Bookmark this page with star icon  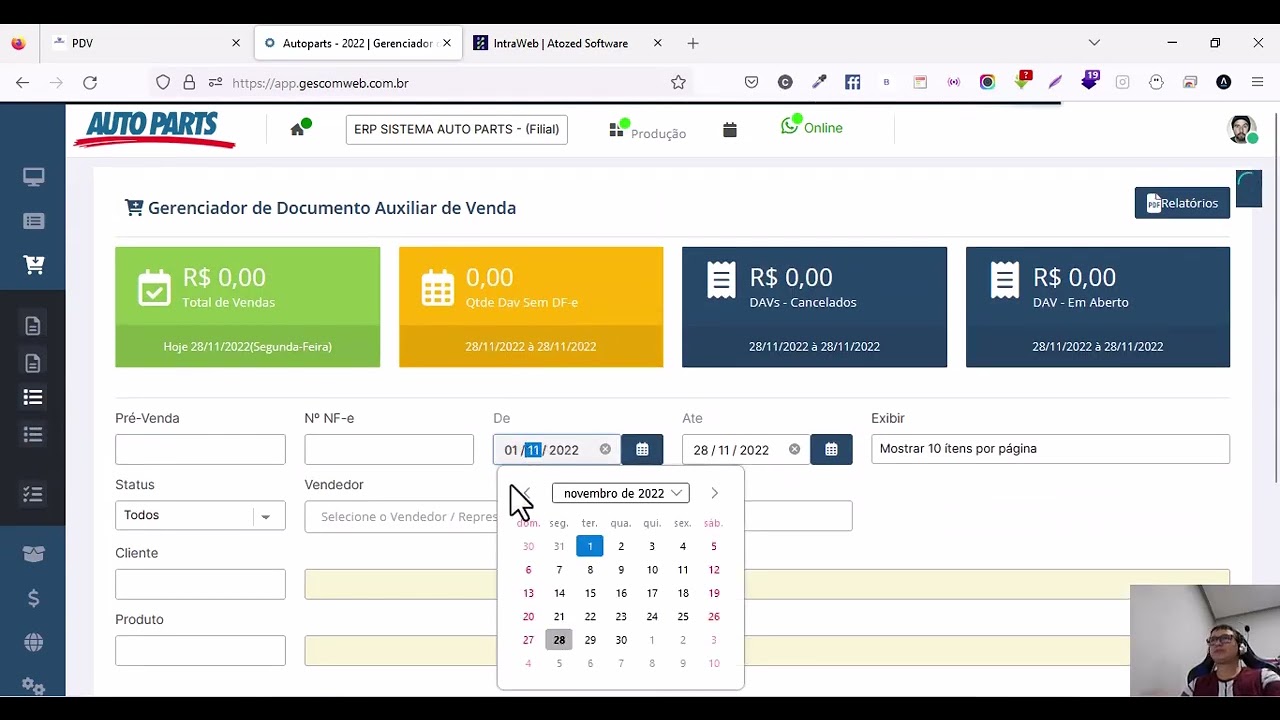click(678, 83)
